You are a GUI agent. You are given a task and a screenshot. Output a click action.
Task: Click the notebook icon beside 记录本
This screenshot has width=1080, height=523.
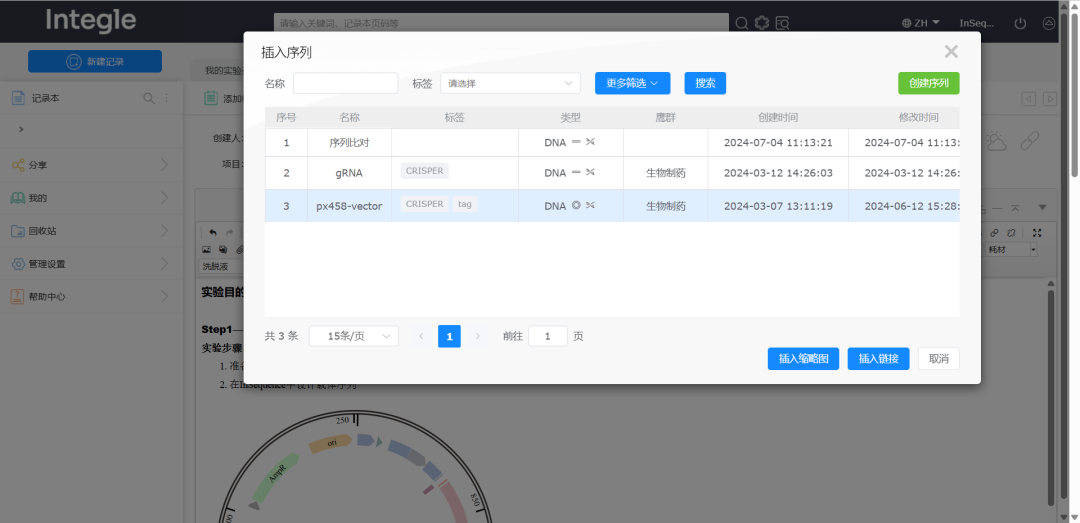click(19, 98)
